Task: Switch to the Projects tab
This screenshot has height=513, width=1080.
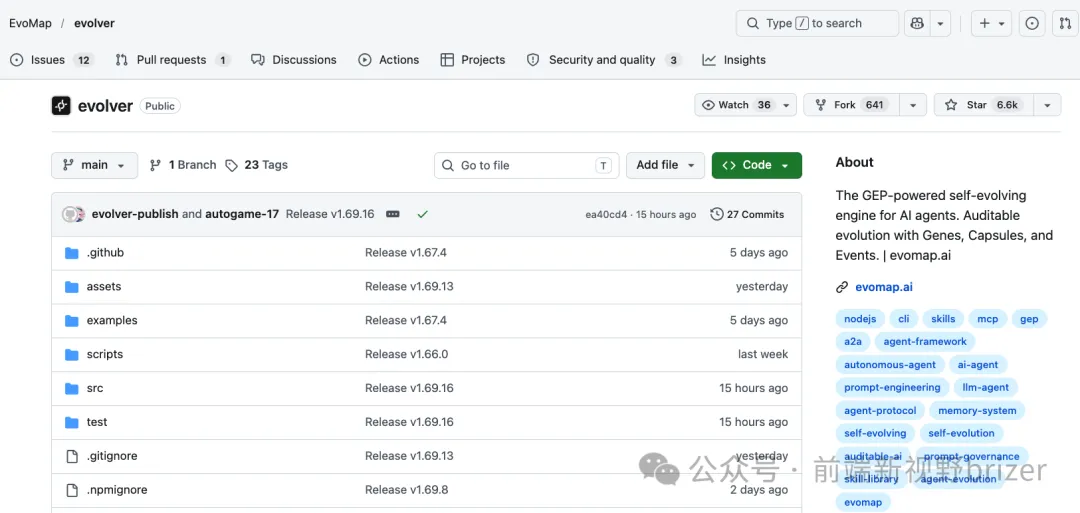Action: pyautogui.click(x=472, y=60)
